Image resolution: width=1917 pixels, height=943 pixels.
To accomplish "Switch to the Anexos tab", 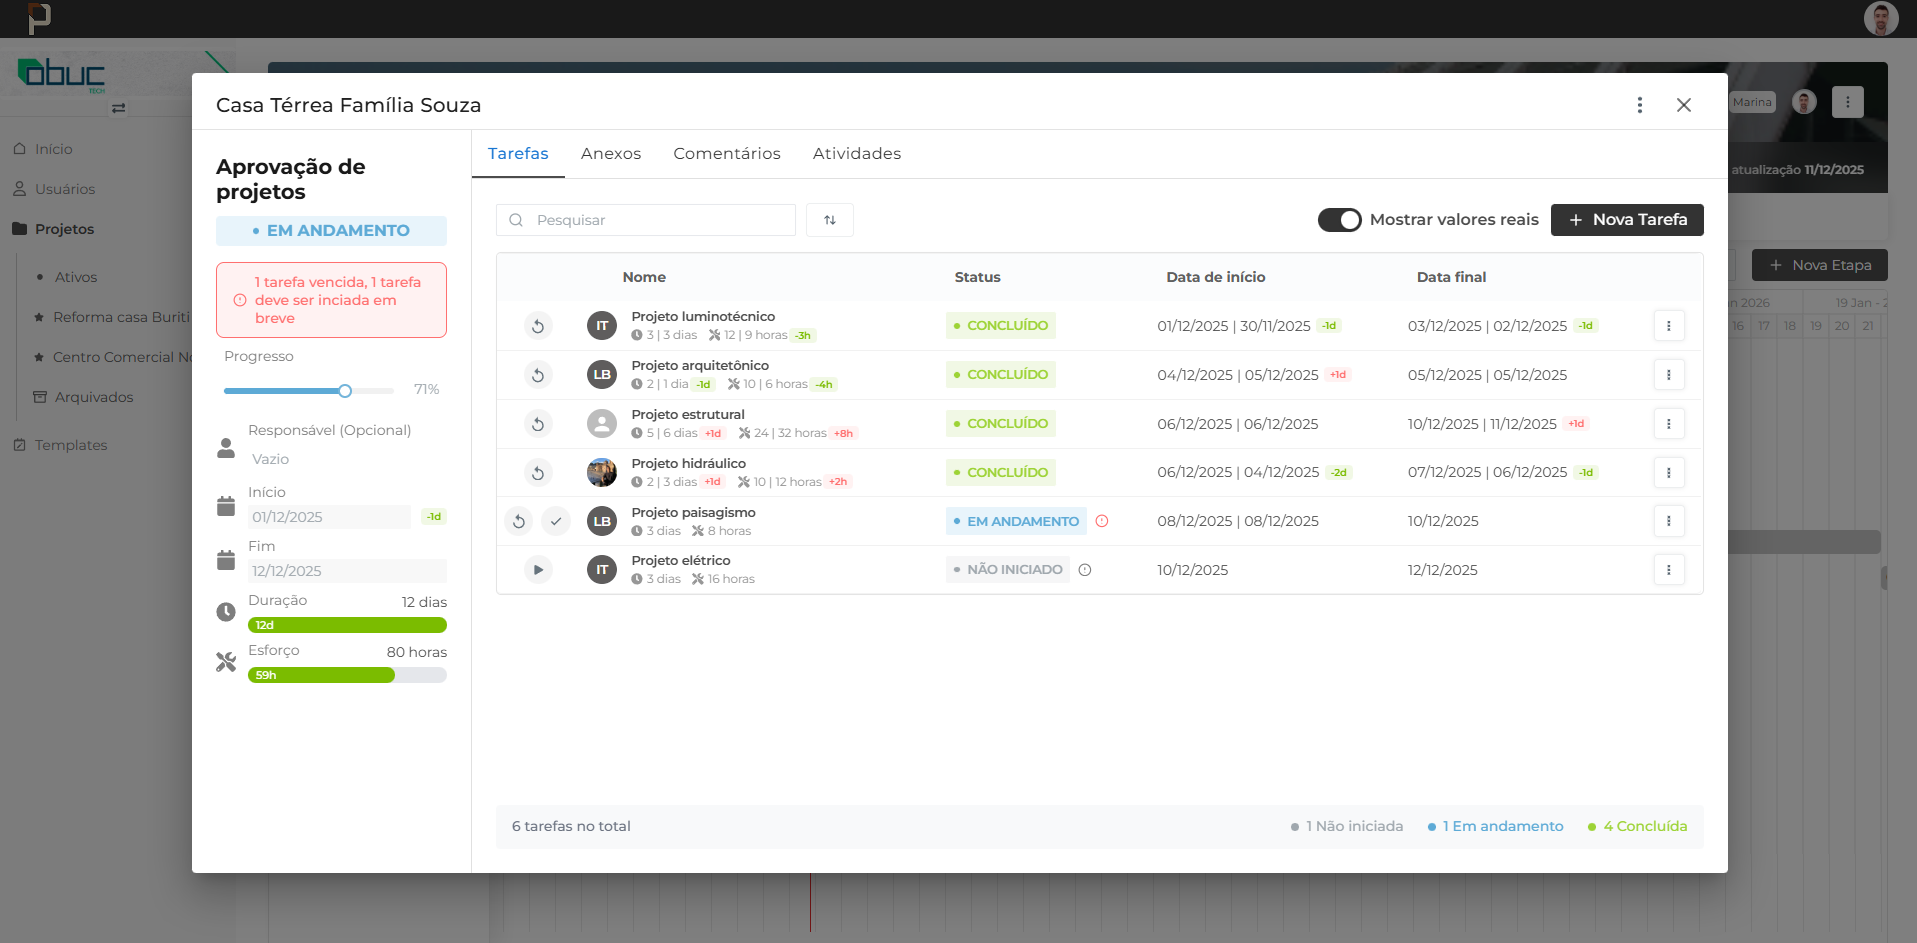I will (x=611, y=154).
